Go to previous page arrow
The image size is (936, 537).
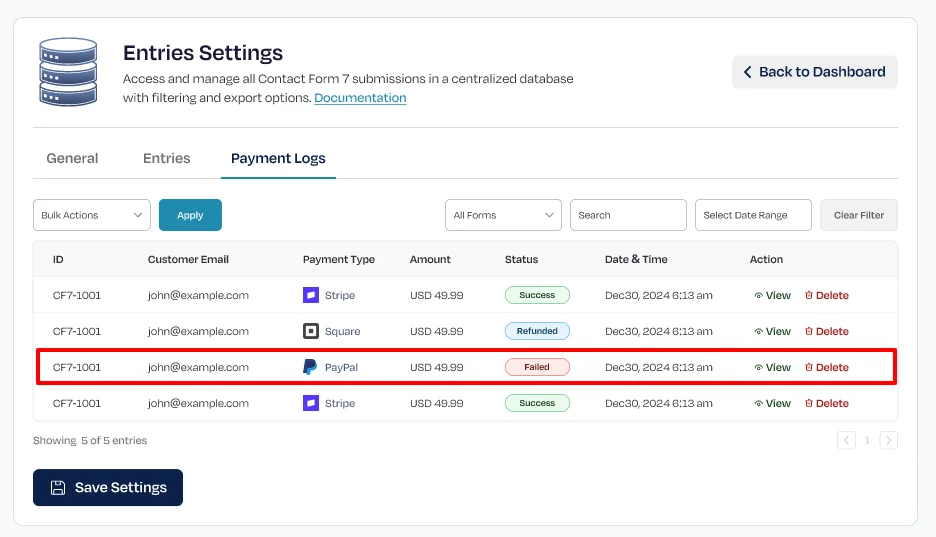point(846,440)
